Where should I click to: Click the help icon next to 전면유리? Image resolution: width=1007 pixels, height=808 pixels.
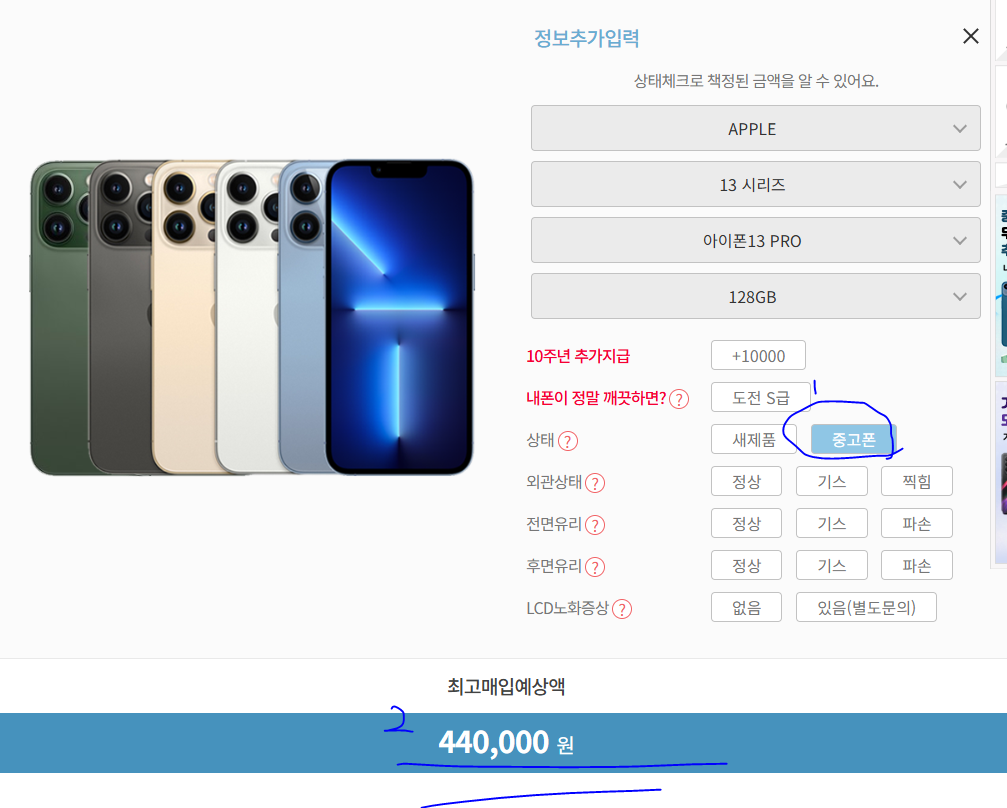[595, 525]
